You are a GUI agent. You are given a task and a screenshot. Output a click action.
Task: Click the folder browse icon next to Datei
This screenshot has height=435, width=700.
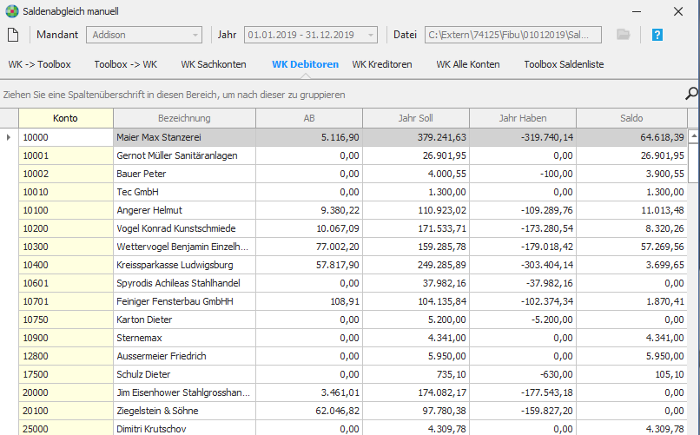(623, 35)
